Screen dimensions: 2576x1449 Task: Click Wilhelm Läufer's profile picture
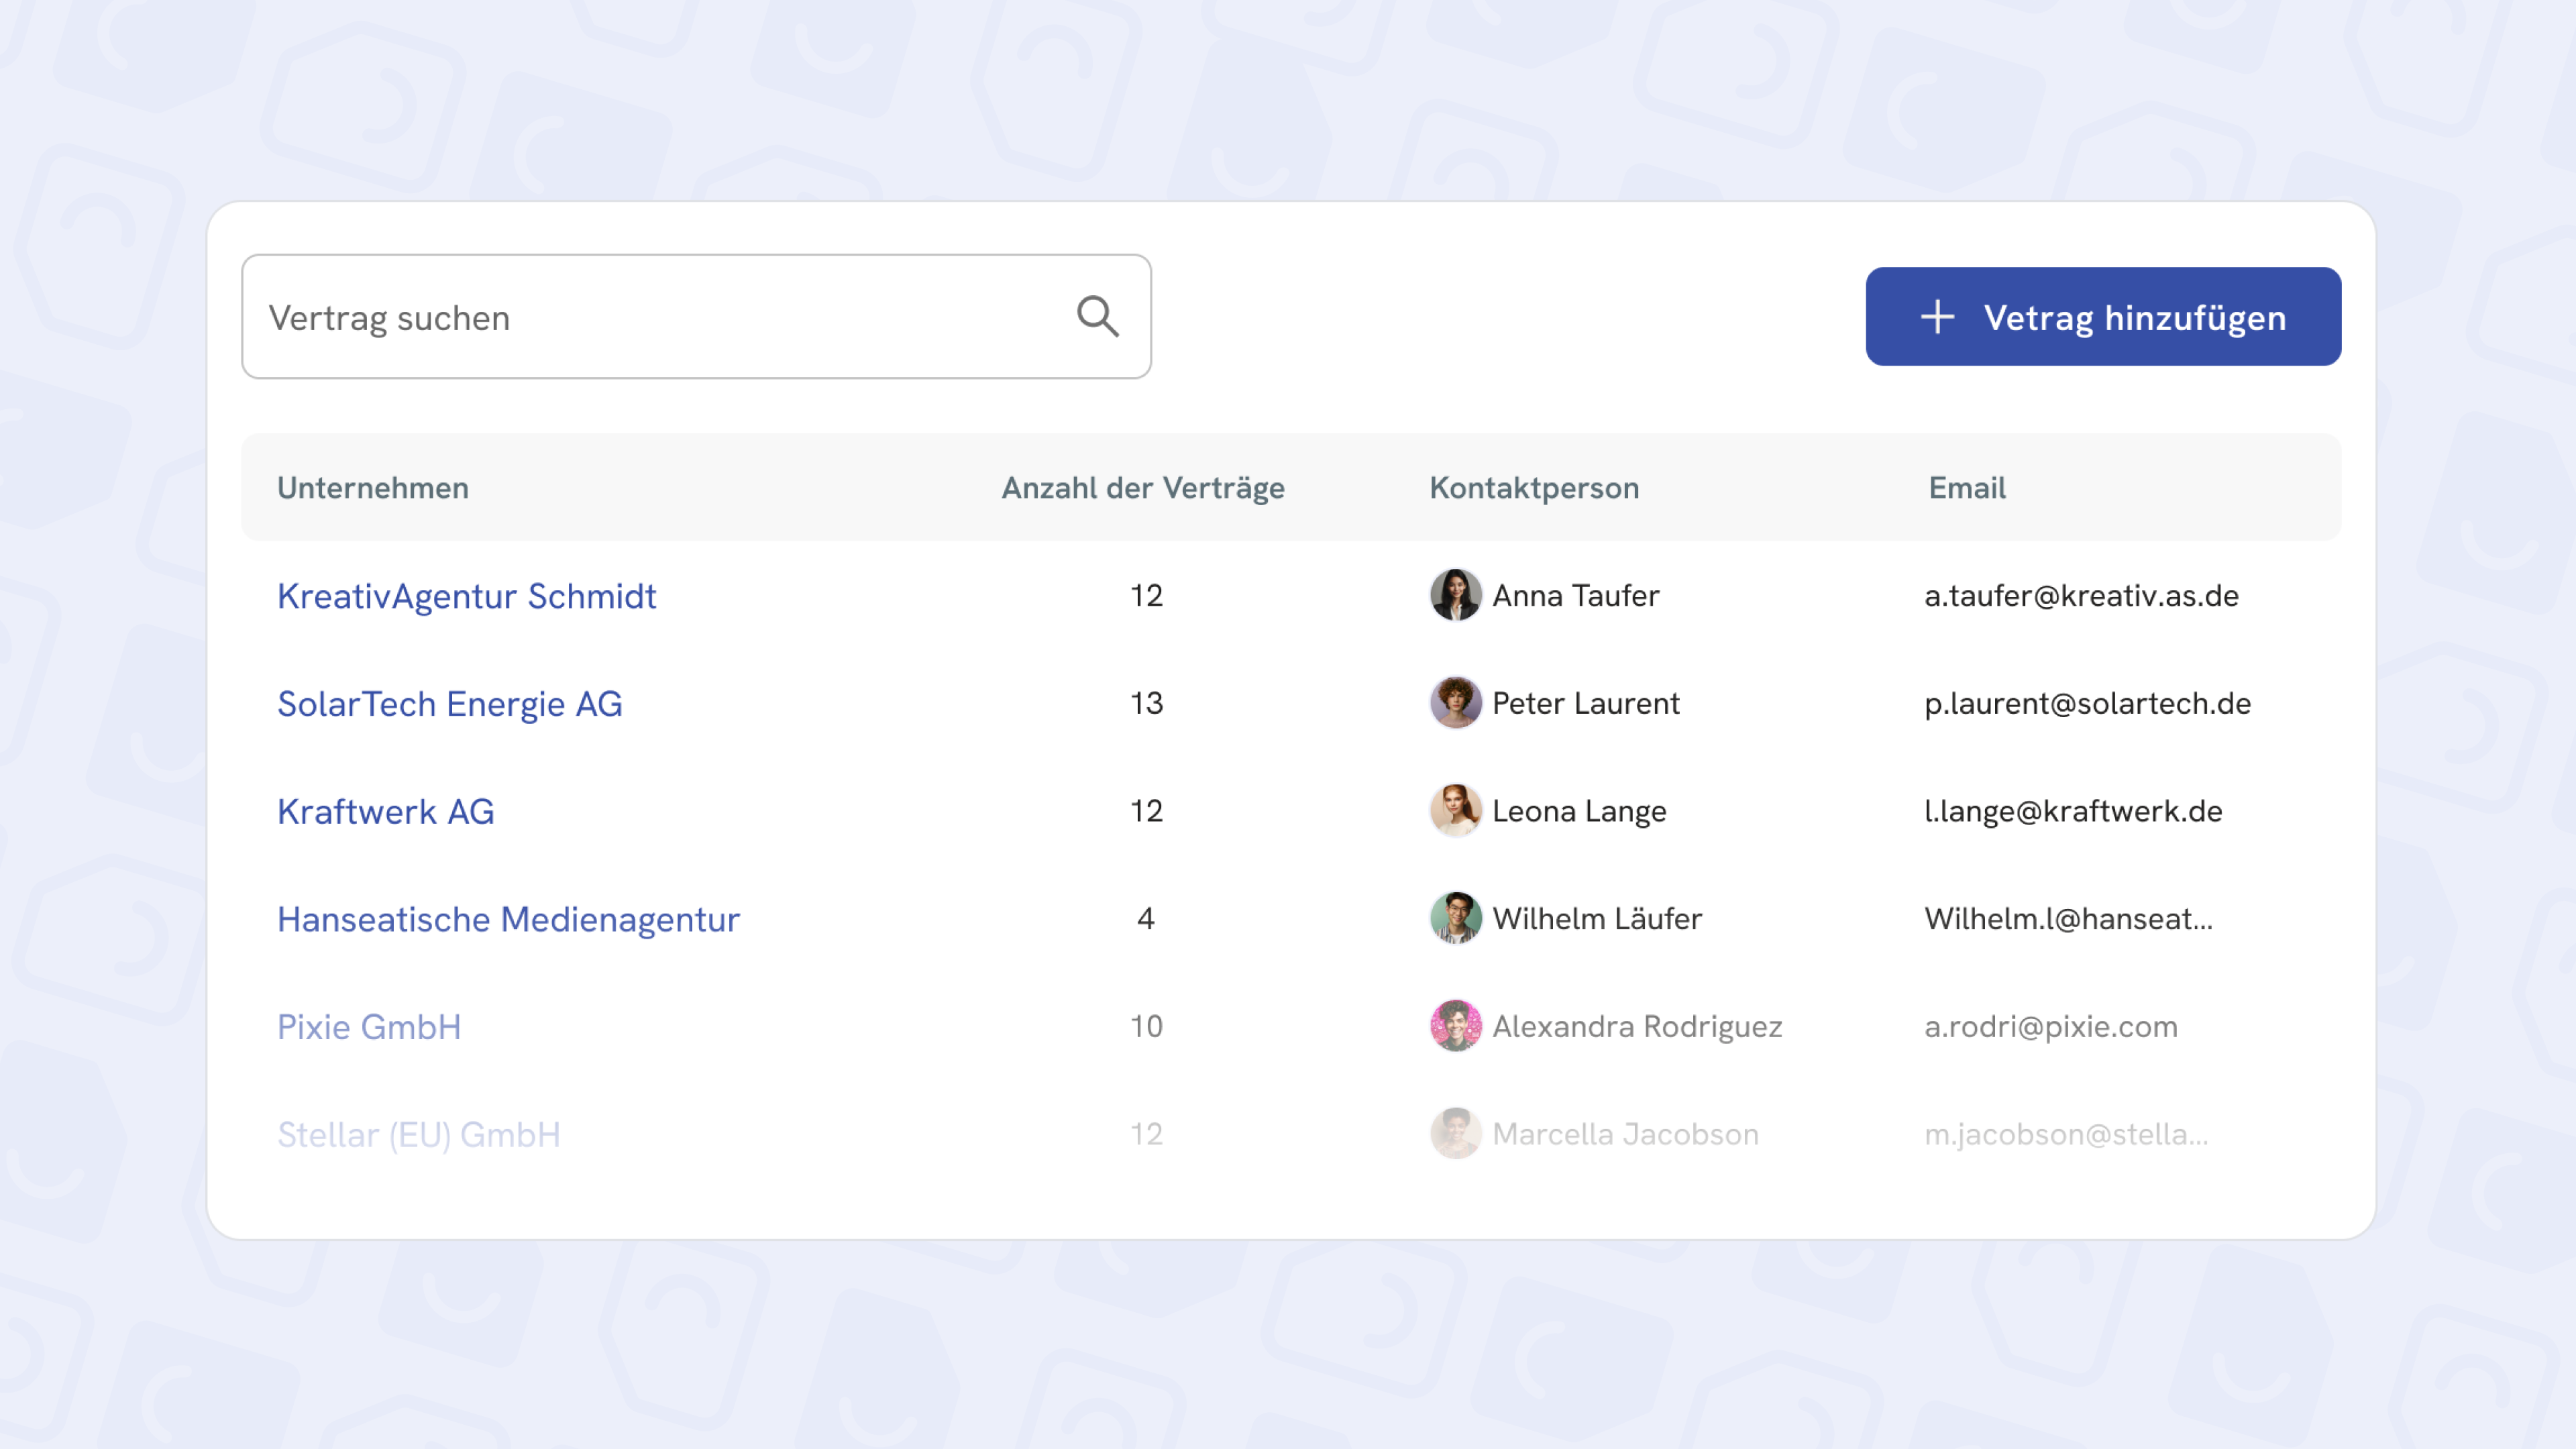point(1455,918)
